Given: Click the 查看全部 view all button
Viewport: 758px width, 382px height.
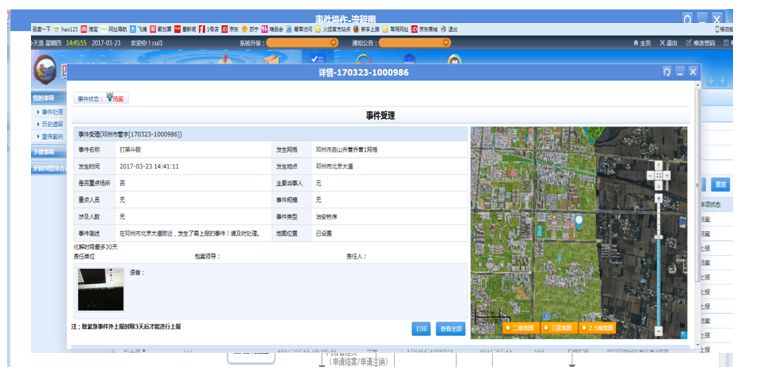Looking at the screenshot, I should [x=451, y=329].
